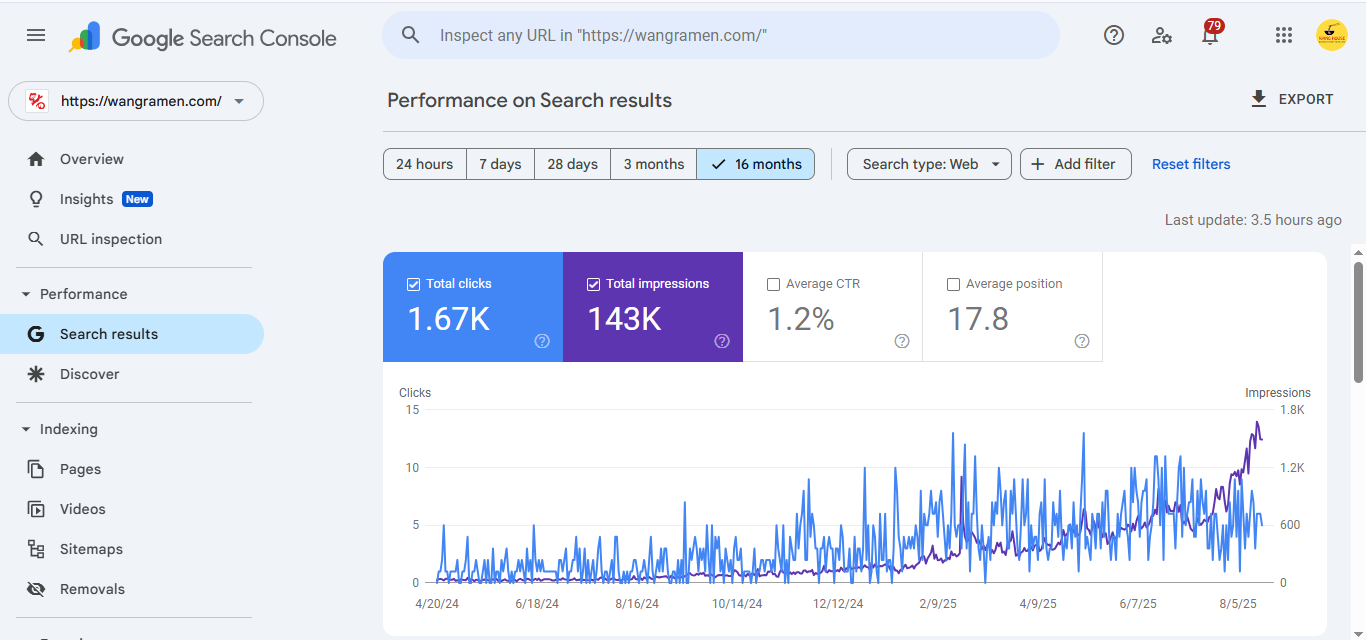Image resolution: width=1366 pixels, height=640 pixels.
Task: Enable the Average position checkbox
Action: [x=953, y=284]
